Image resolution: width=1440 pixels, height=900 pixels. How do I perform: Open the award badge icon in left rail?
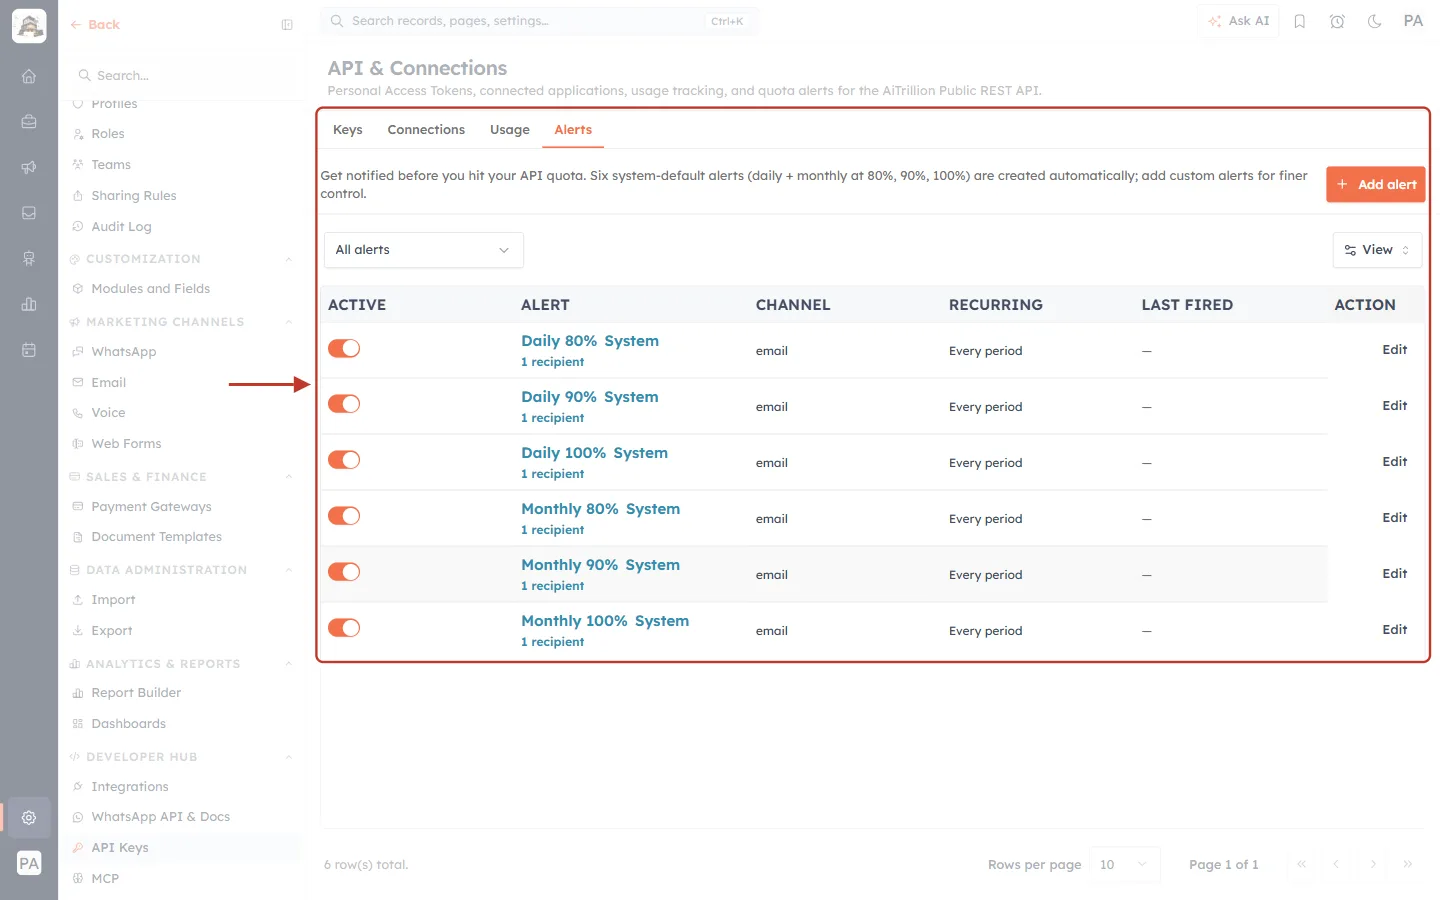point(29,258)
